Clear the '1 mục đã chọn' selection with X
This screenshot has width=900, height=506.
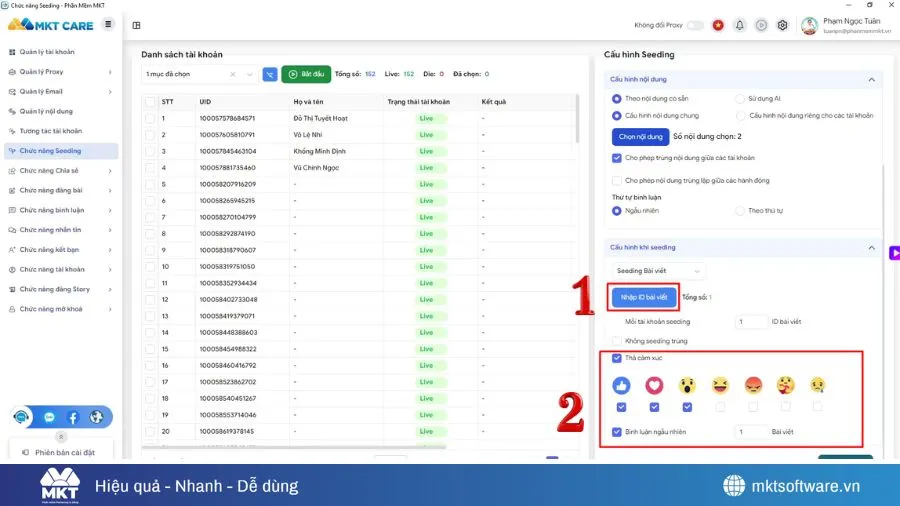[232, 74]
